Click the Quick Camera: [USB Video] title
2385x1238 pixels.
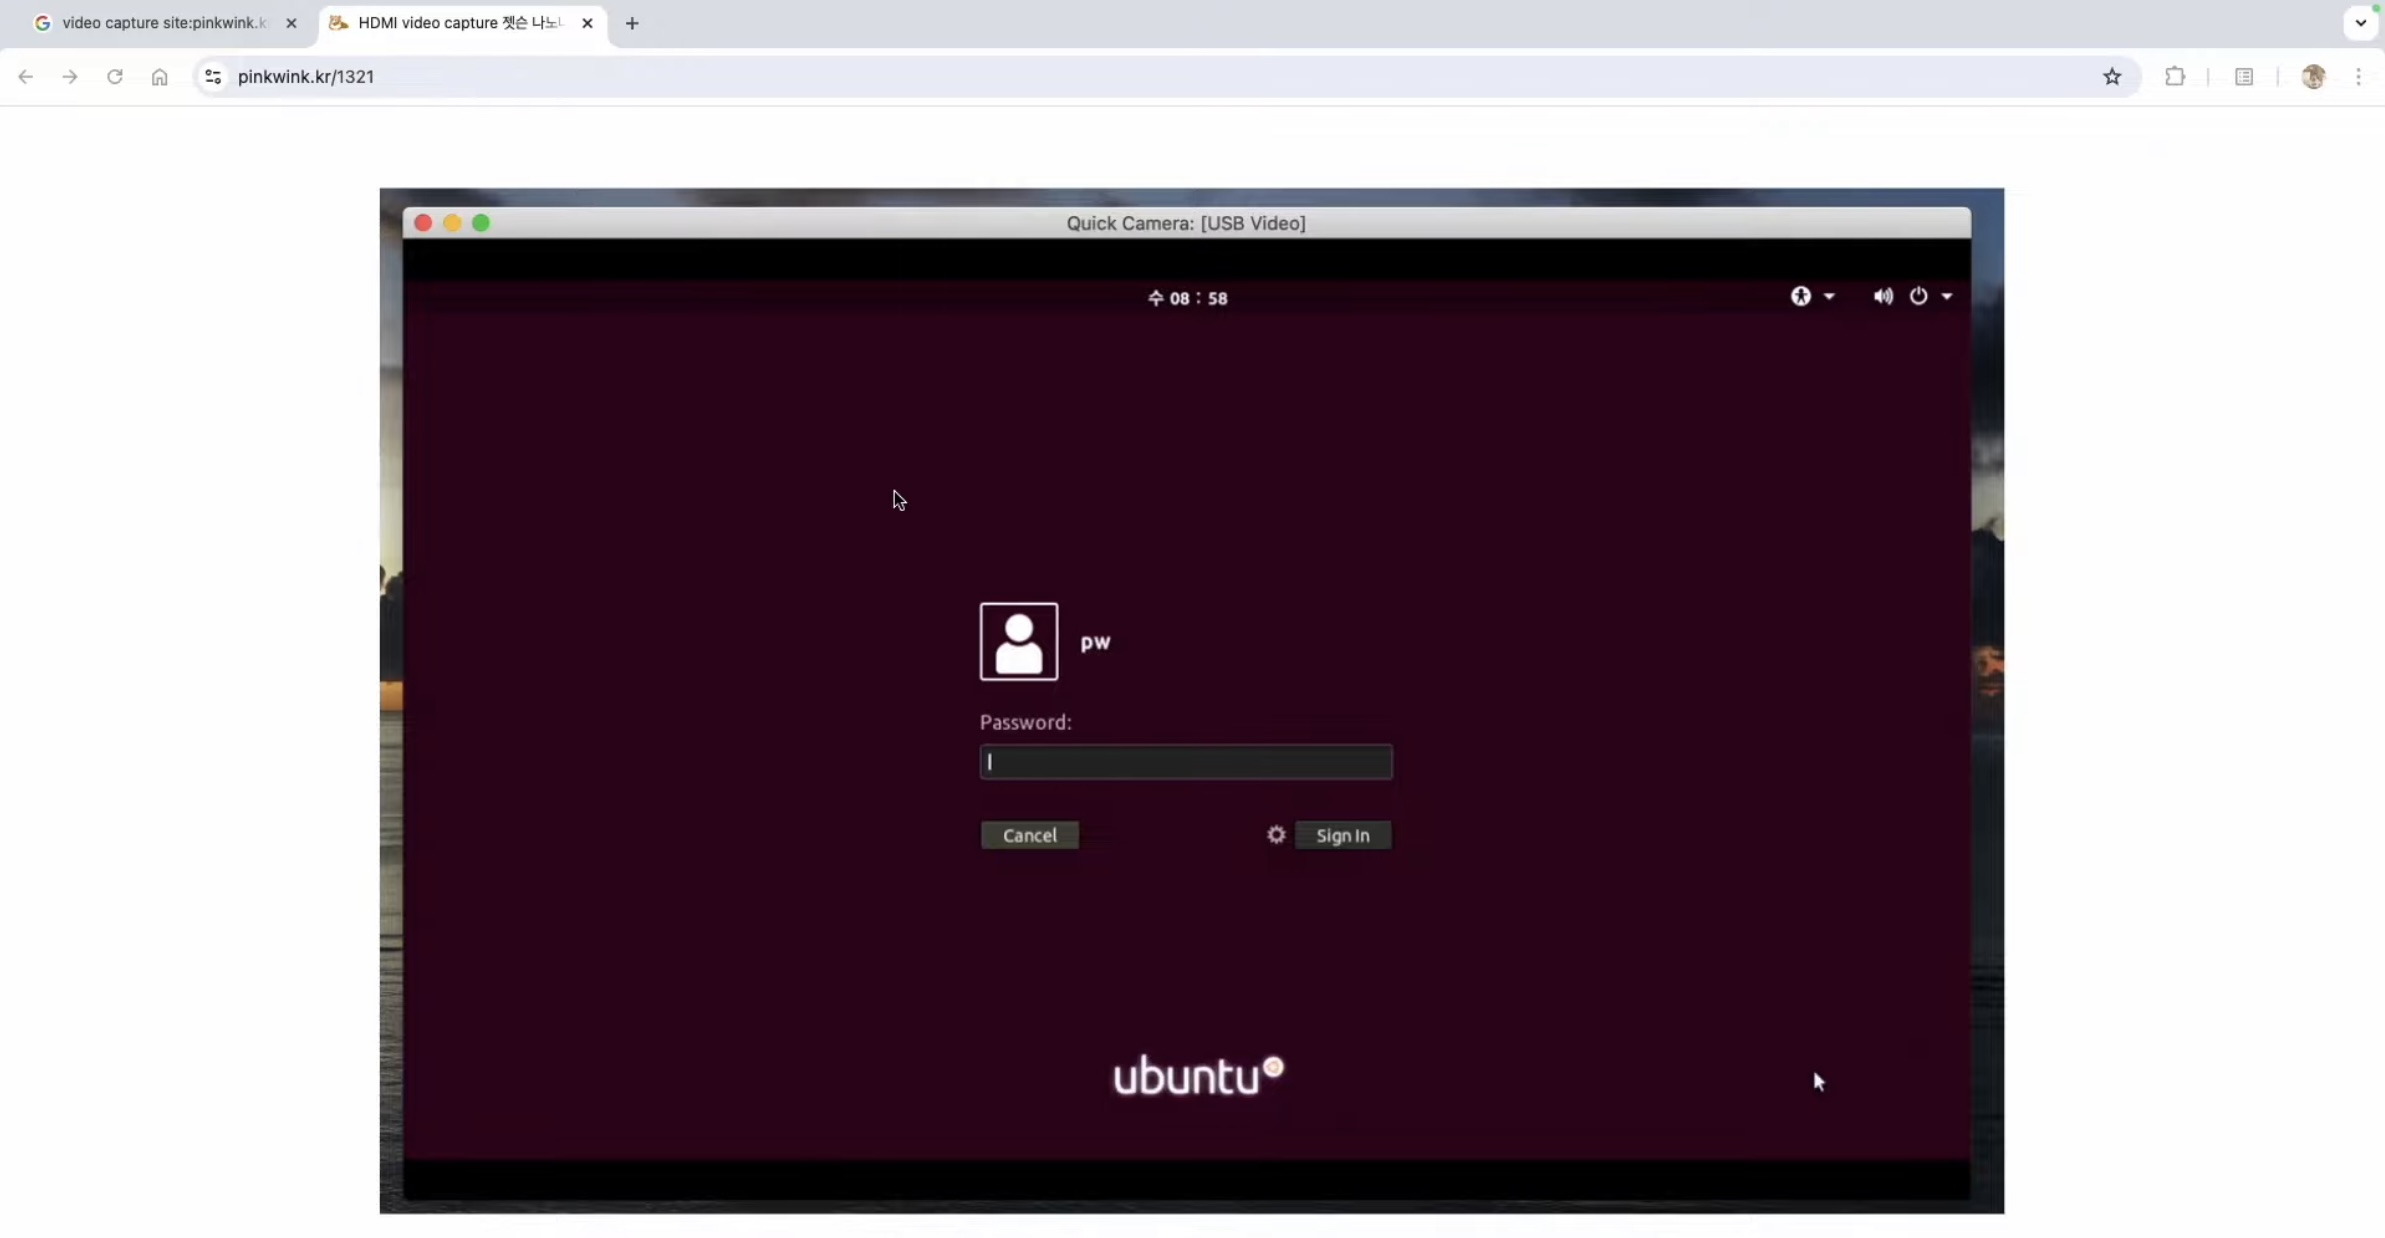pos(1186,223)
